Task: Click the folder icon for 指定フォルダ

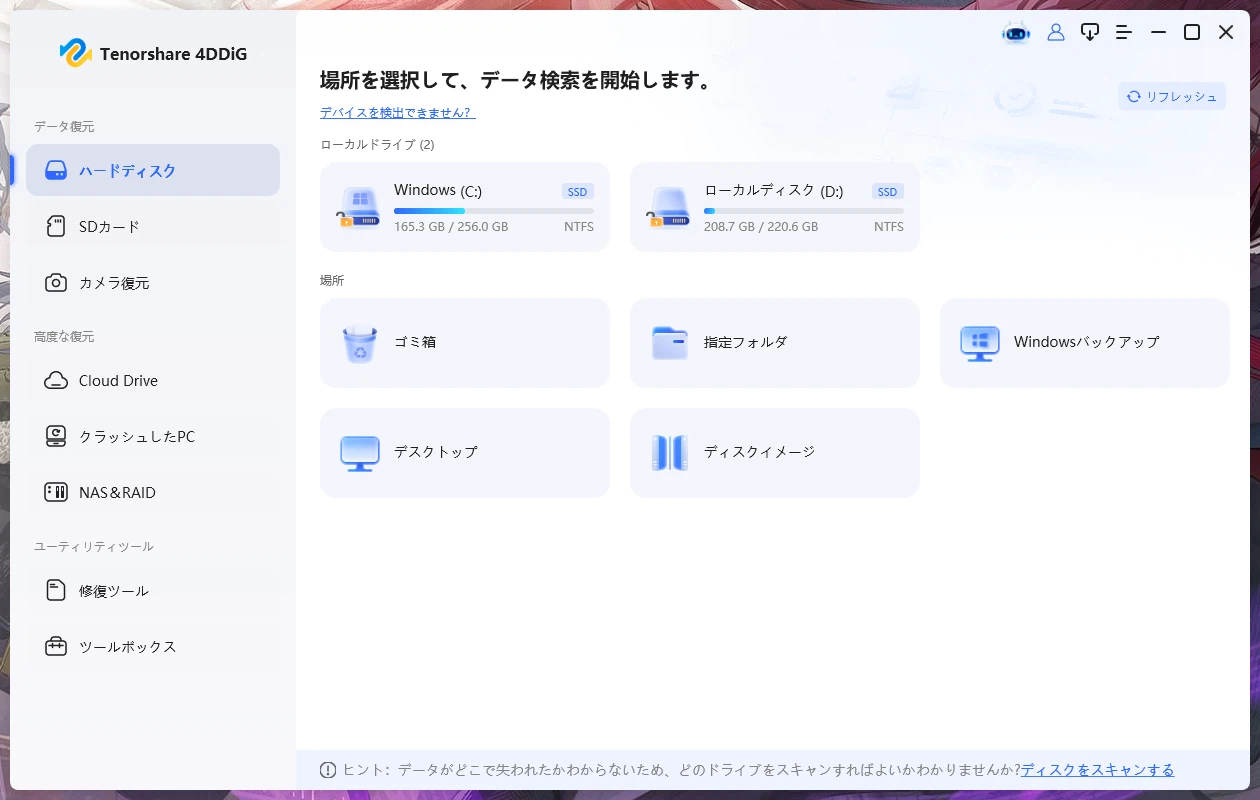Action: (x=669, y=343)
